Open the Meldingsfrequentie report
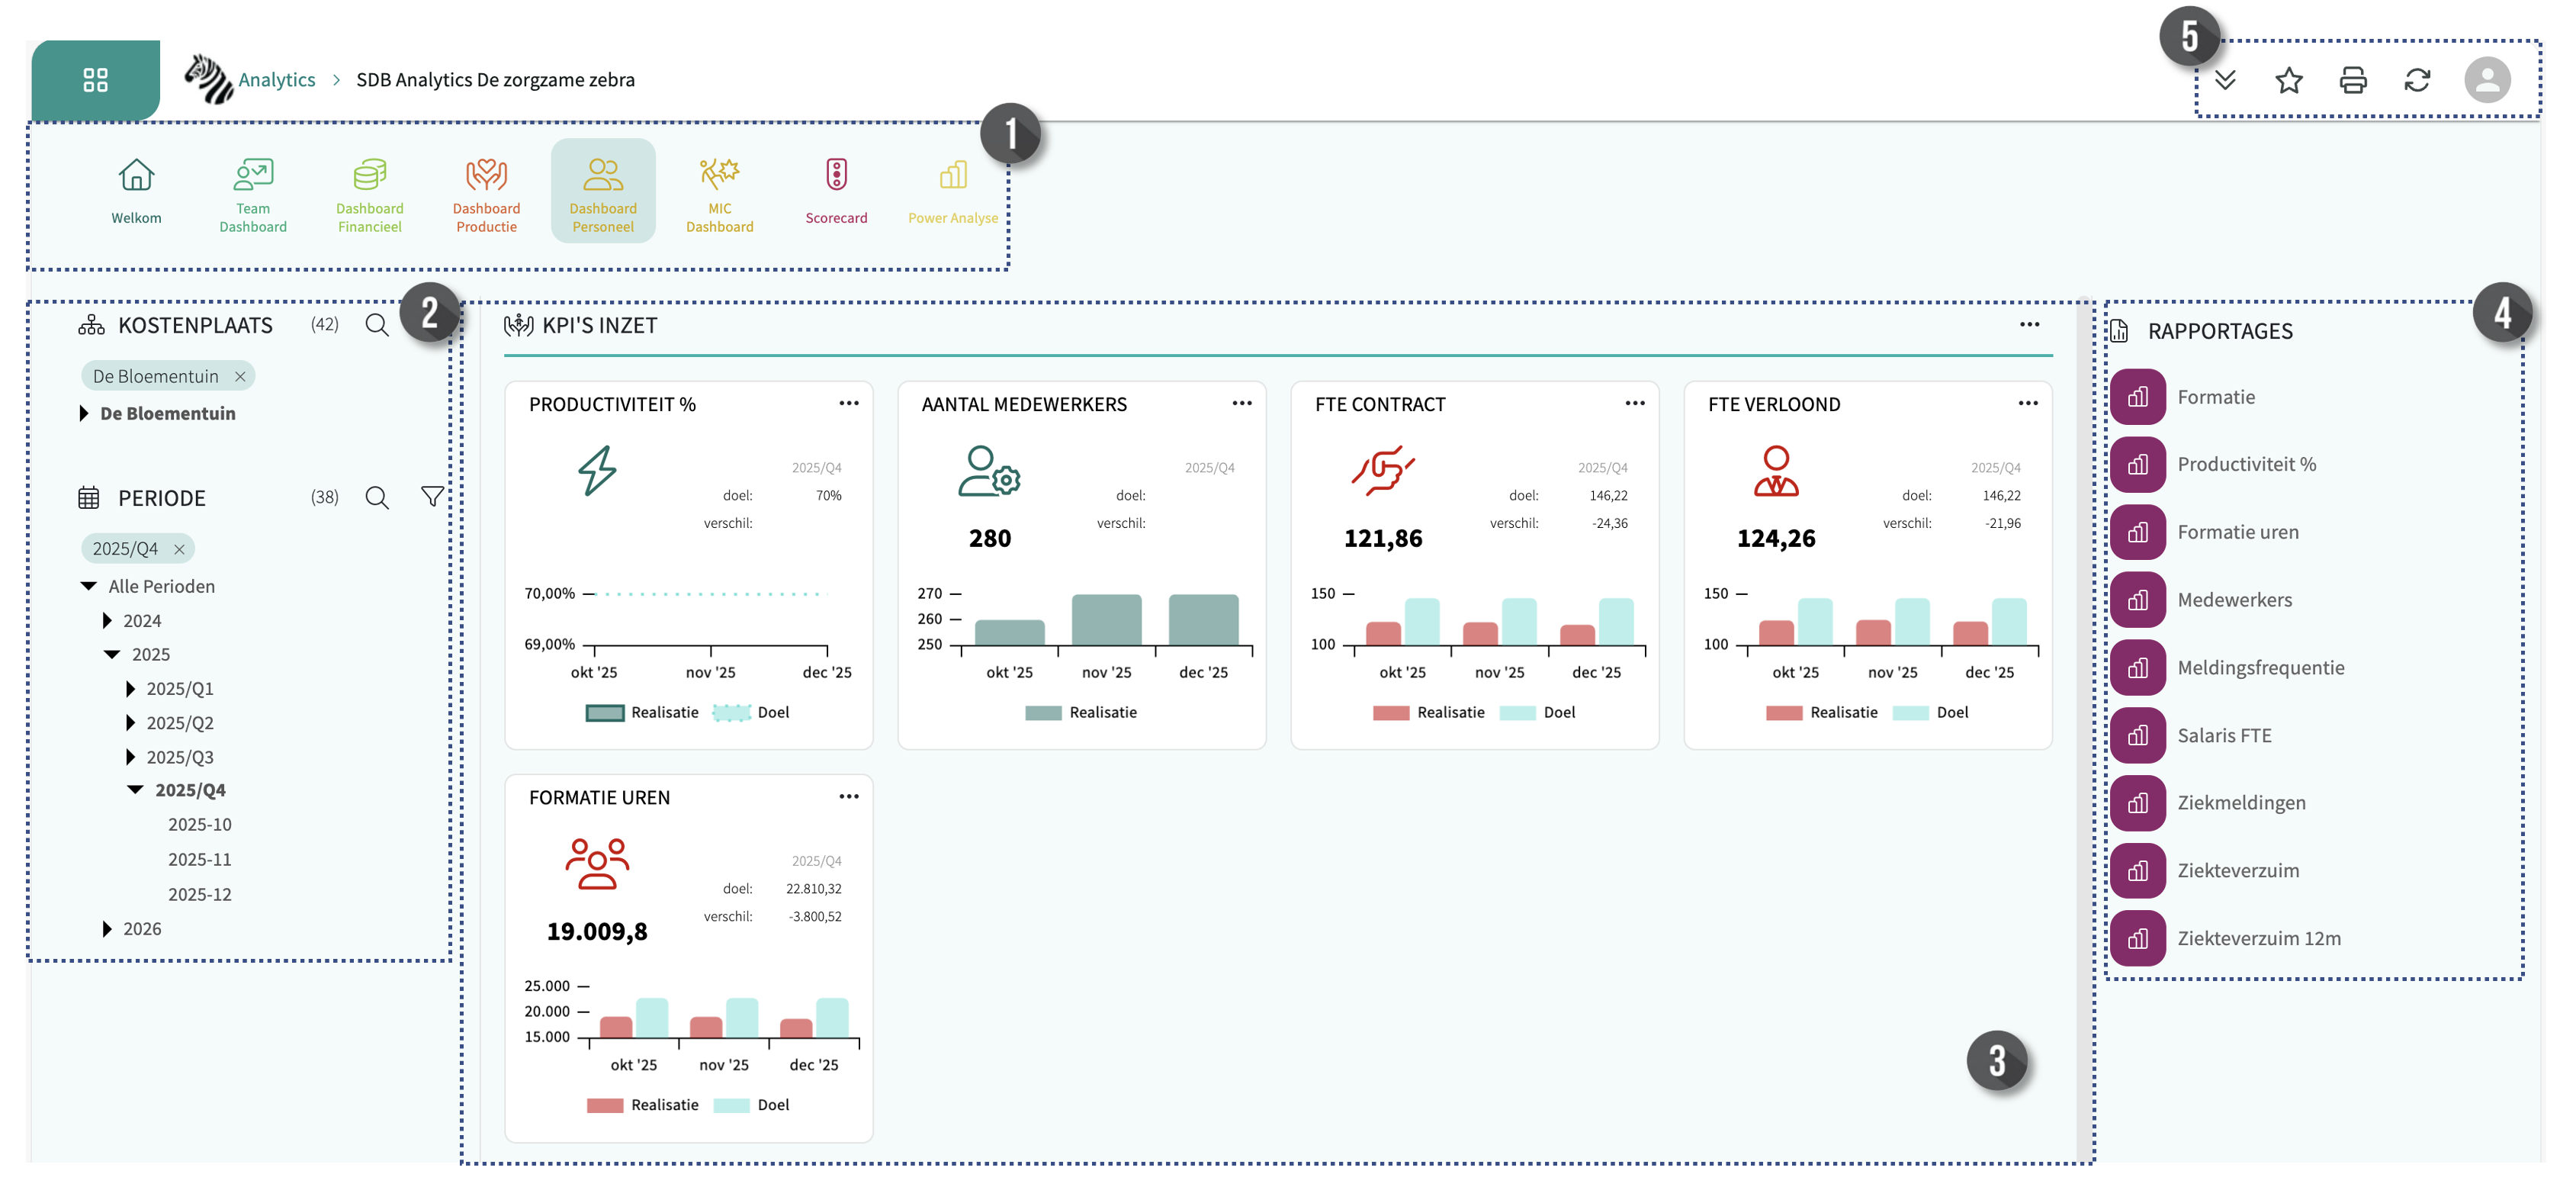 click(x=2260, y=667)
